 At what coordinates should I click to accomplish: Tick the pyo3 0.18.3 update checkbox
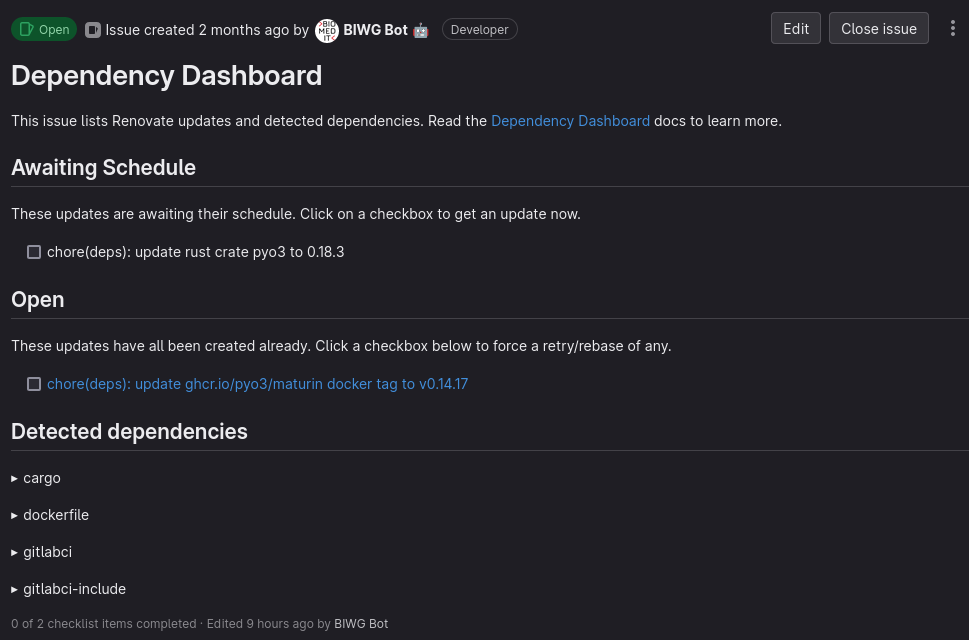[x=34, y=252]
